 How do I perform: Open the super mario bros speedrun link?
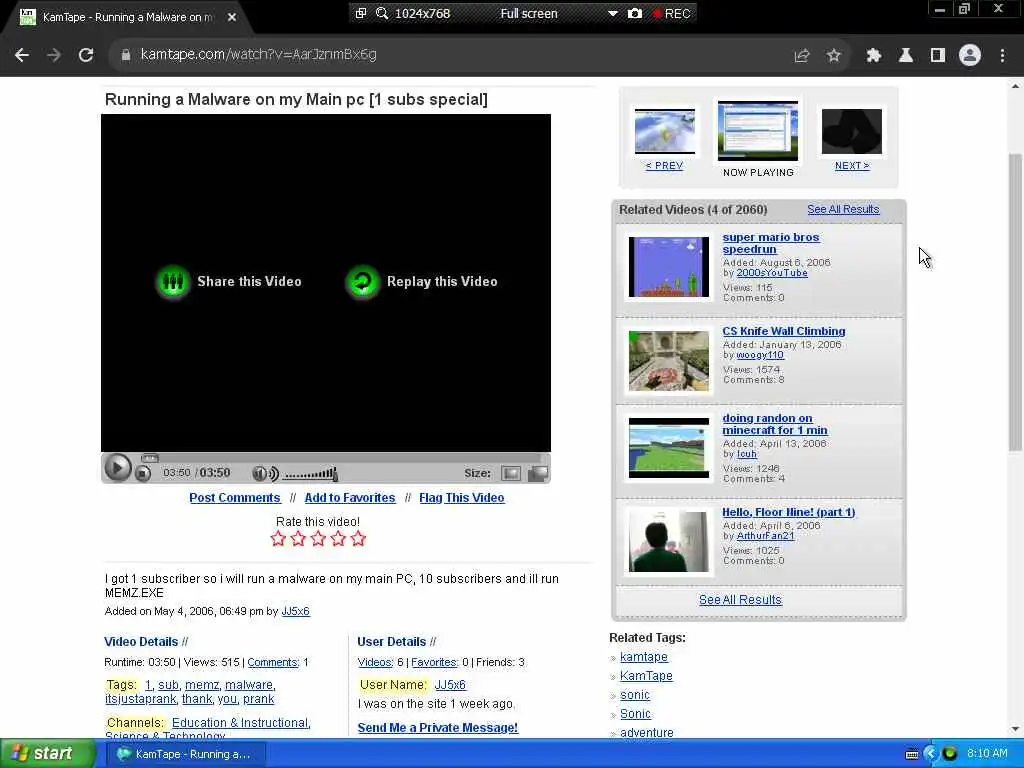click(771, 243)
